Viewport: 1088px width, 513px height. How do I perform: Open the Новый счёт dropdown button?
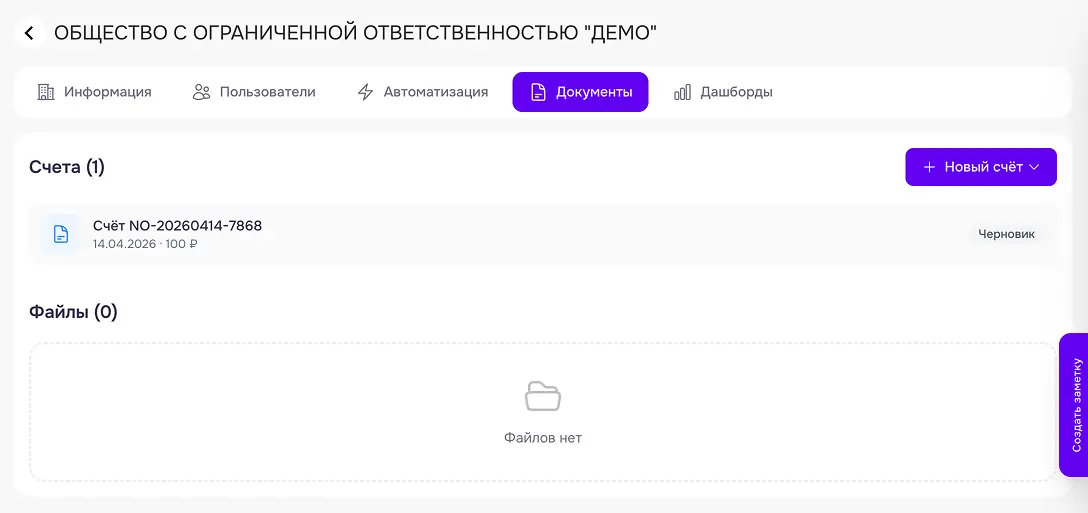coord(981,167)
